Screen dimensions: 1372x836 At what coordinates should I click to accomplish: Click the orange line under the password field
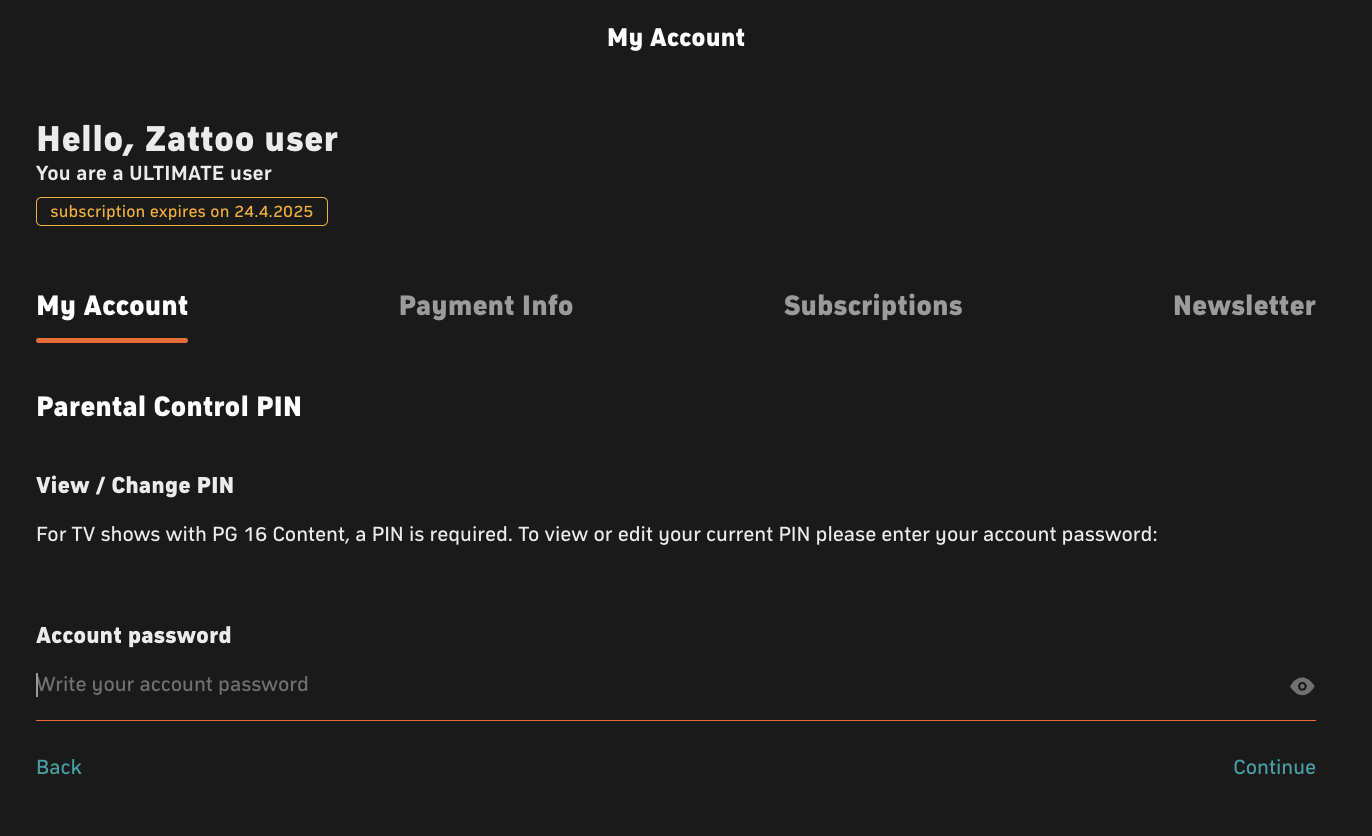click(676, 720)
